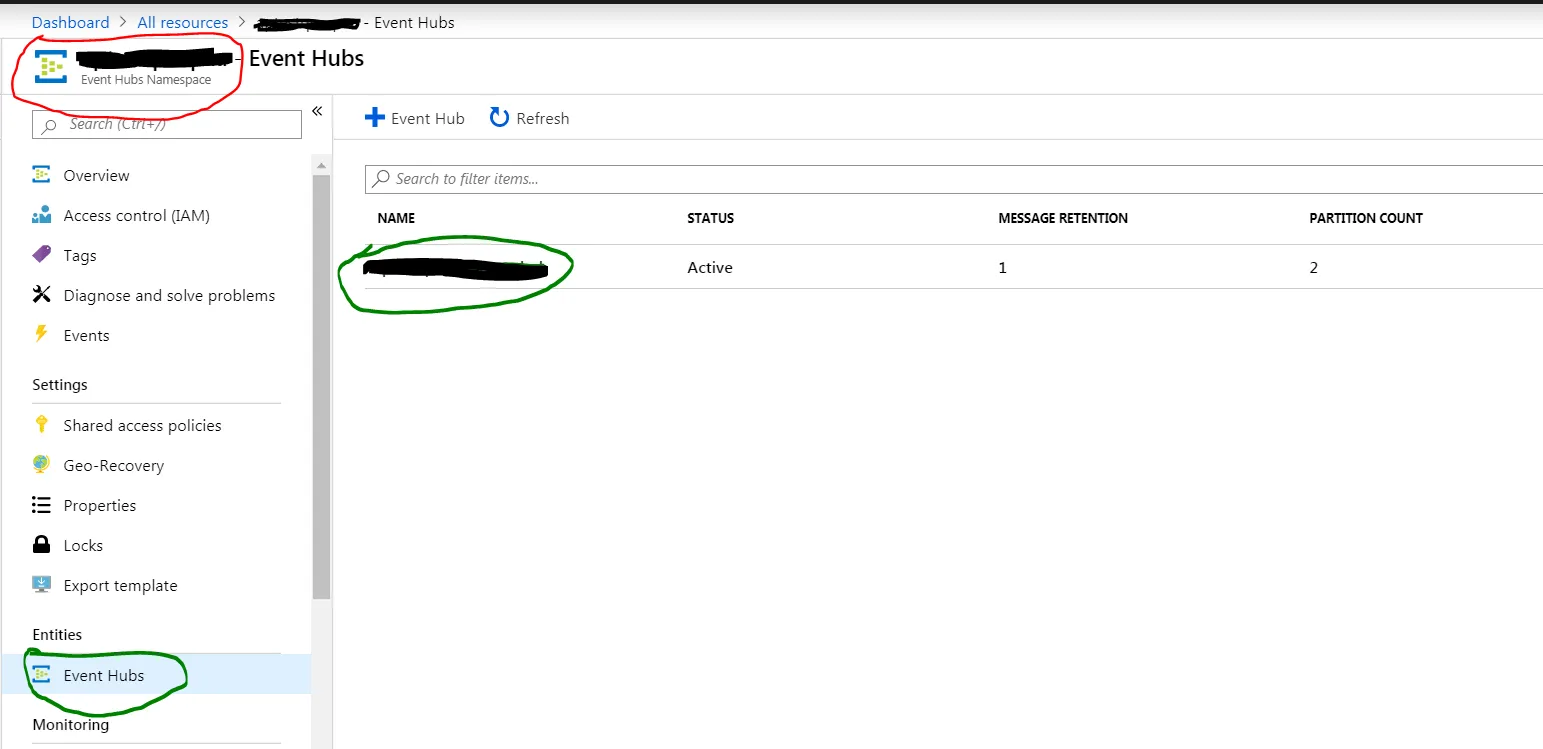The image size is (1543, 749).
Task: Click the magnifier icon in the filter box
Action: pos(381,179)
